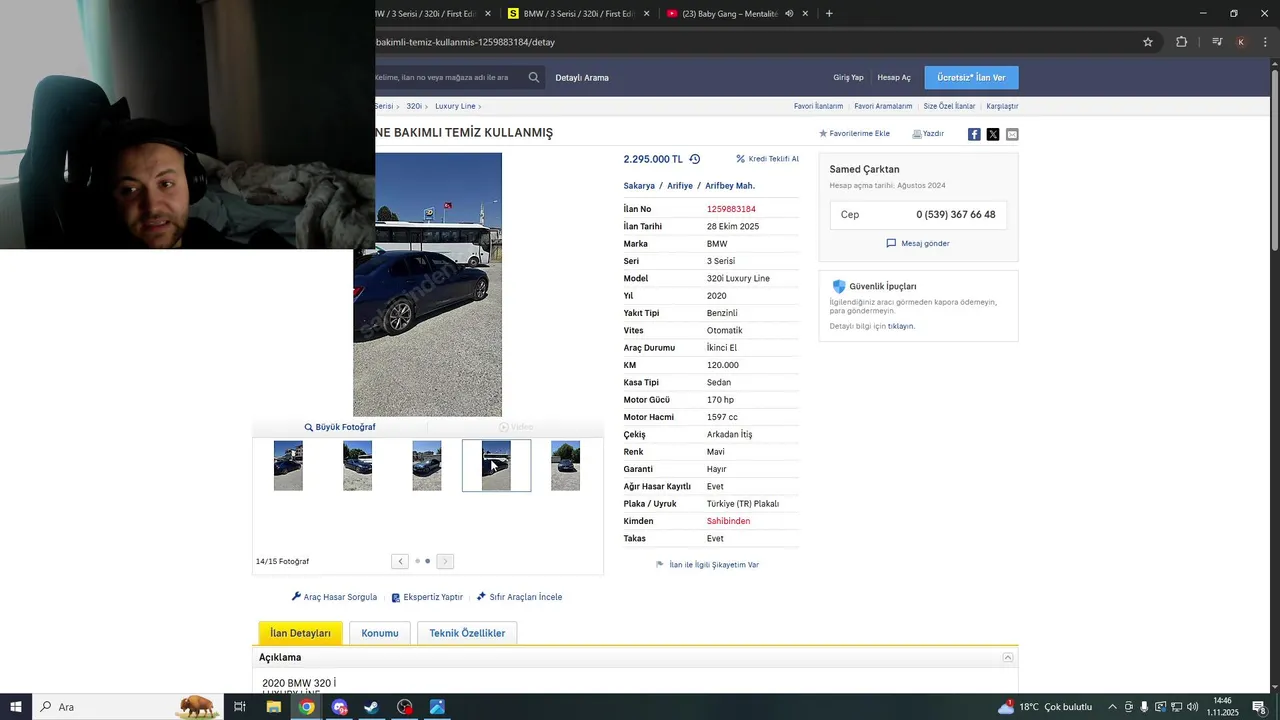Focus the site search input field
This screenshot has width=1280, height=720.
(x=447, y=77)
